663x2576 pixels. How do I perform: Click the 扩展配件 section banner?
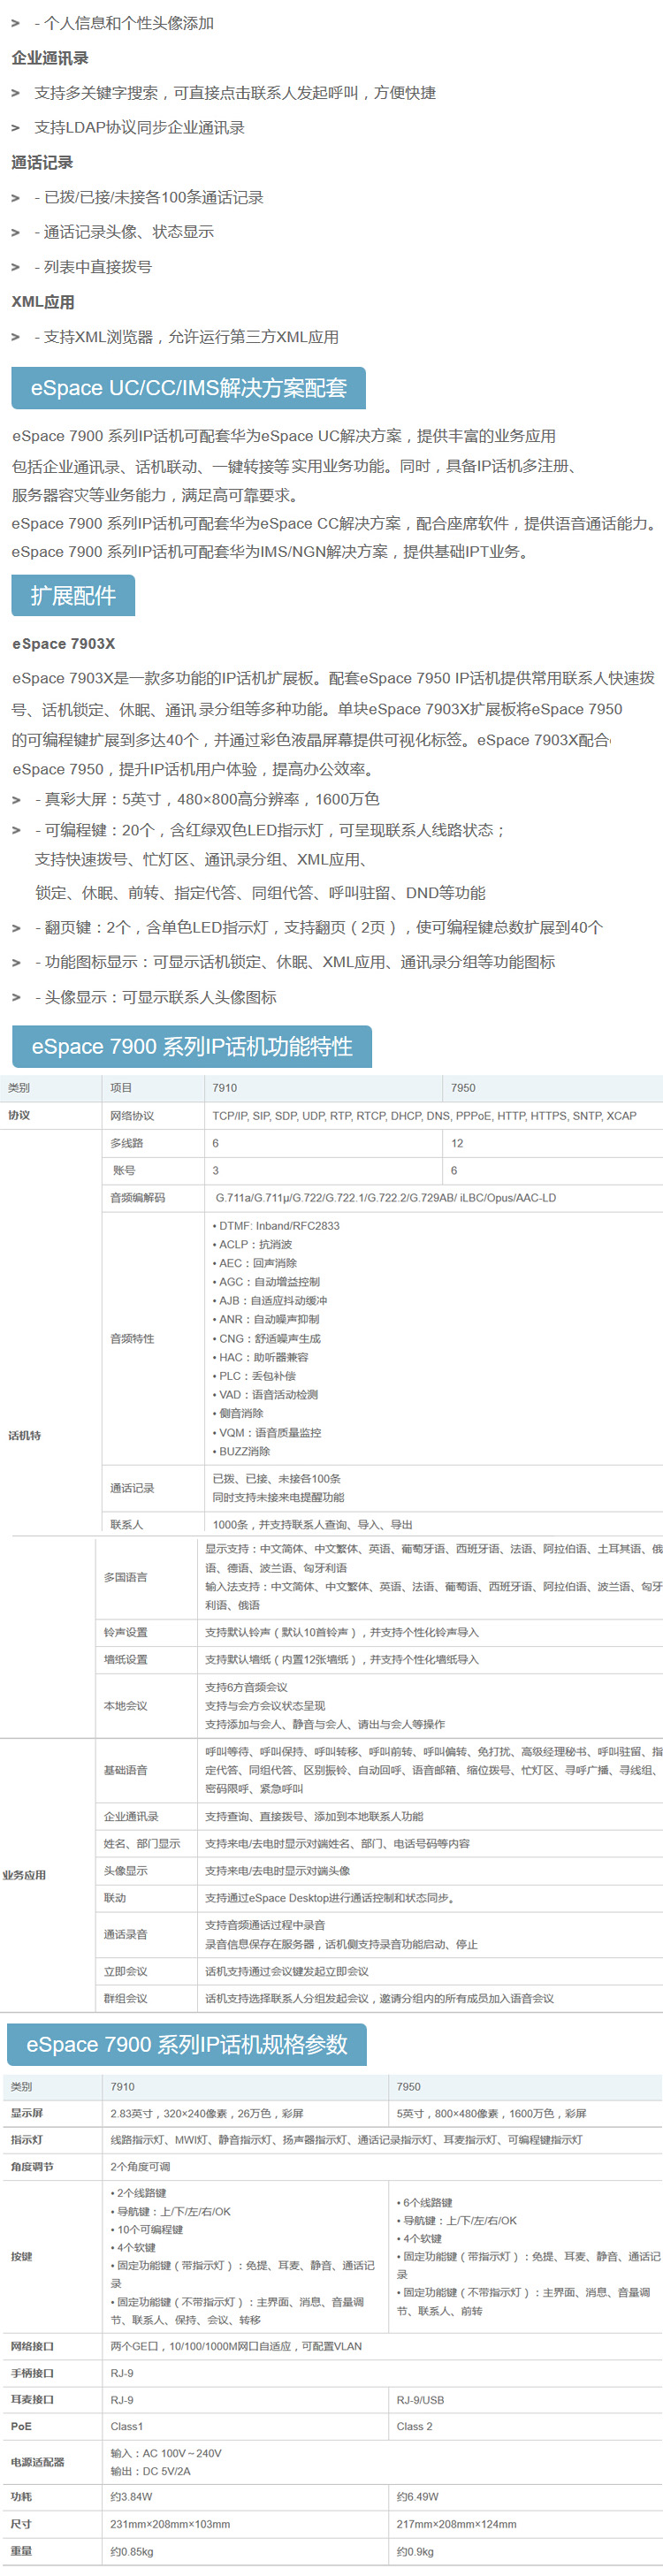pos(73,596)
